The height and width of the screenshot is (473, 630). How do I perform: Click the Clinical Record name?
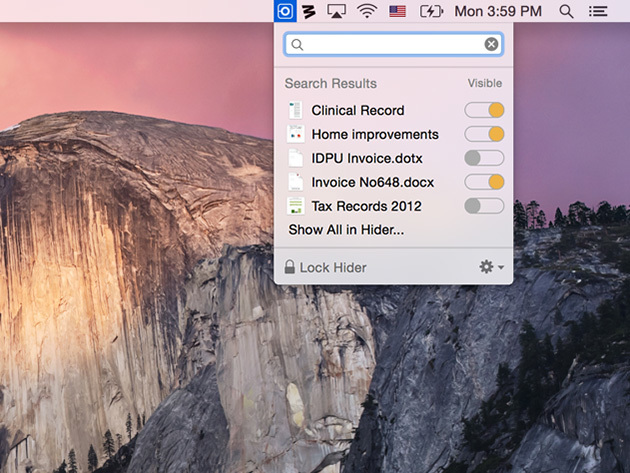point(358,110)
